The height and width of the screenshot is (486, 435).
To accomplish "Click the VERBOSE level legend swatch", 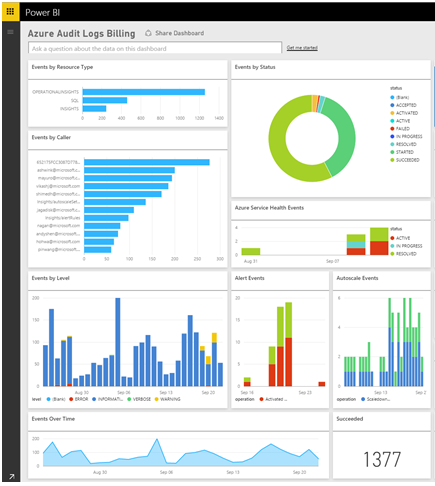I will pyautogui.click(x=129, y=399).
